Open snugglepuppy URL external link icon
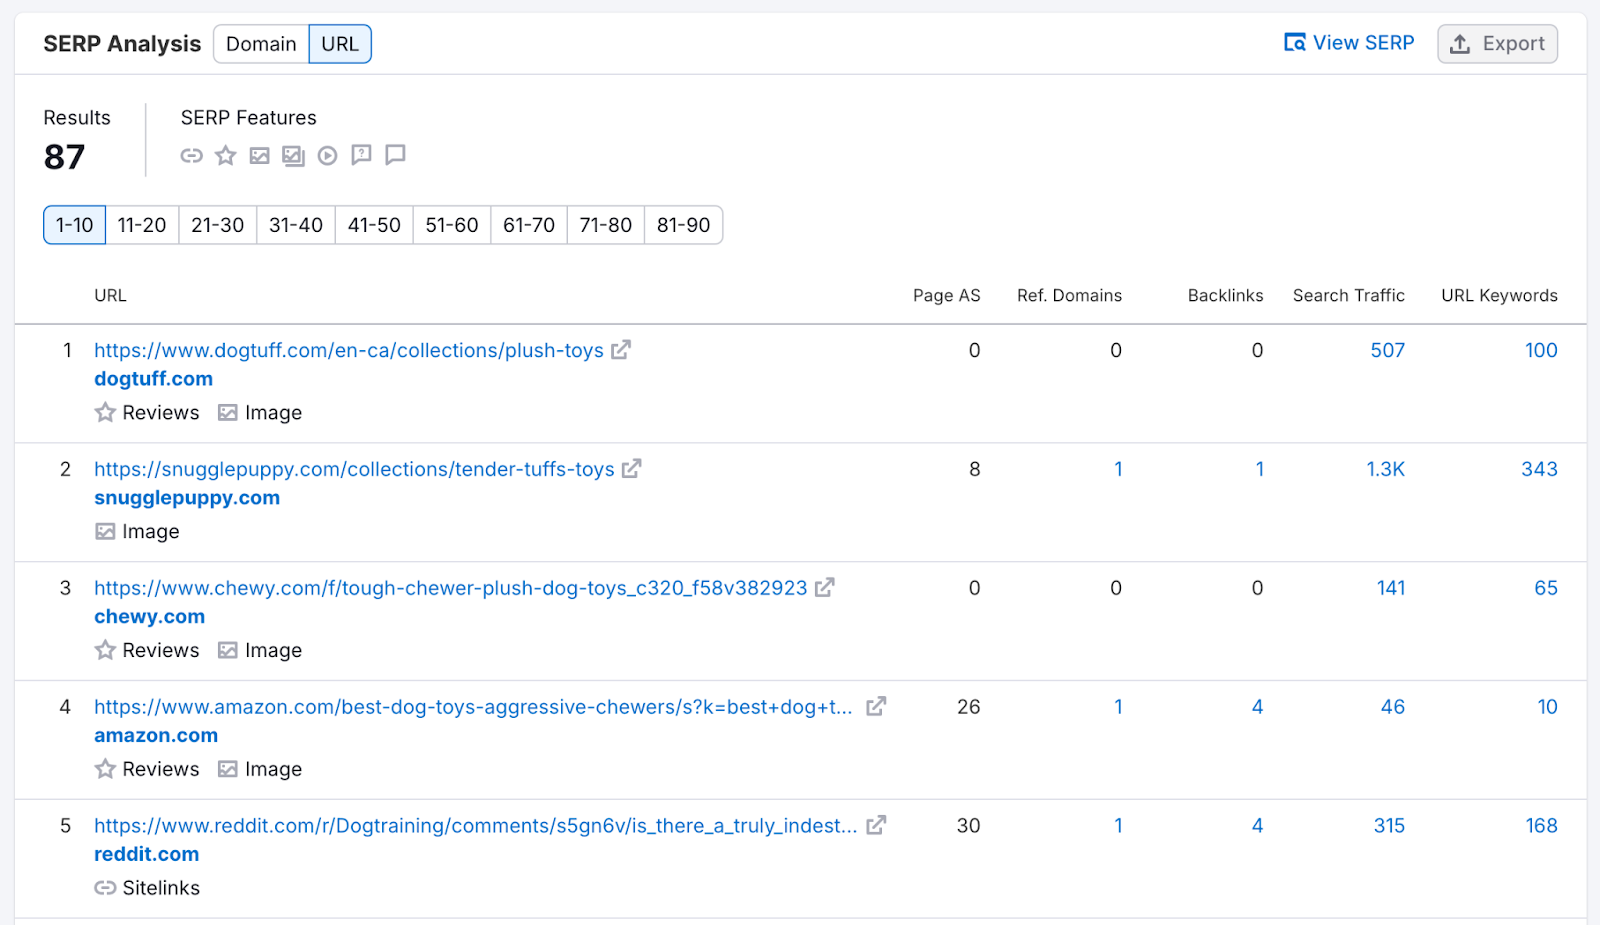 (631, 469)
